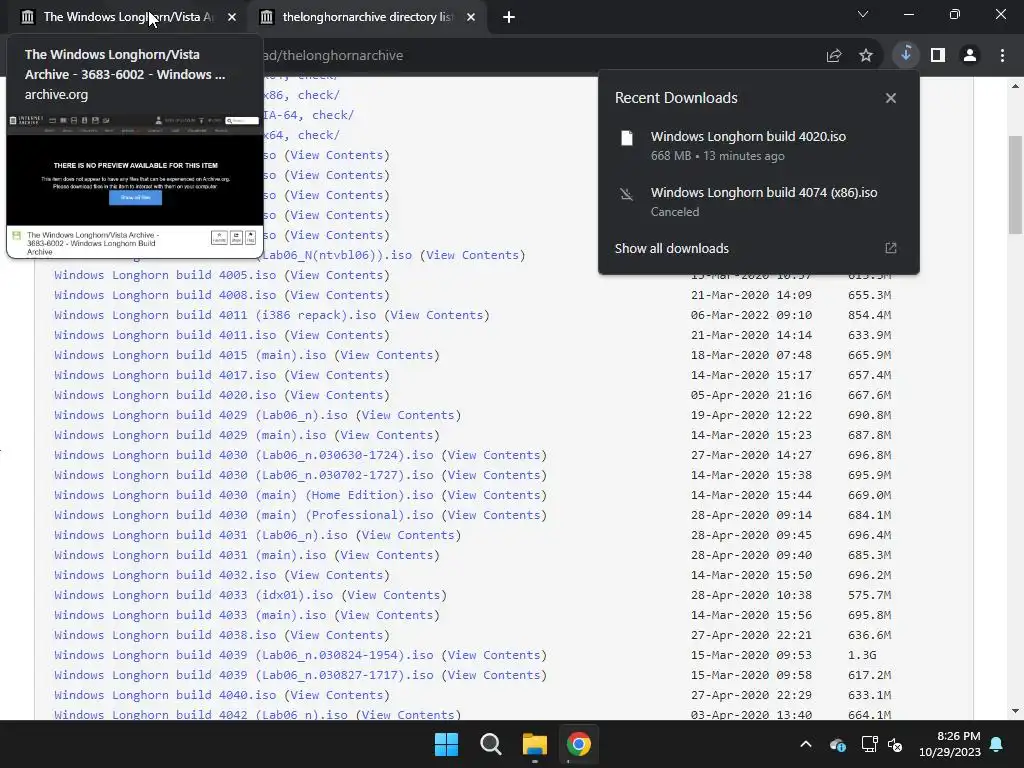The width and height of the screenshot is (1024, 768).
Task: Open Windows Longhorn build 4005.iso link
Action: click(165, 275)
